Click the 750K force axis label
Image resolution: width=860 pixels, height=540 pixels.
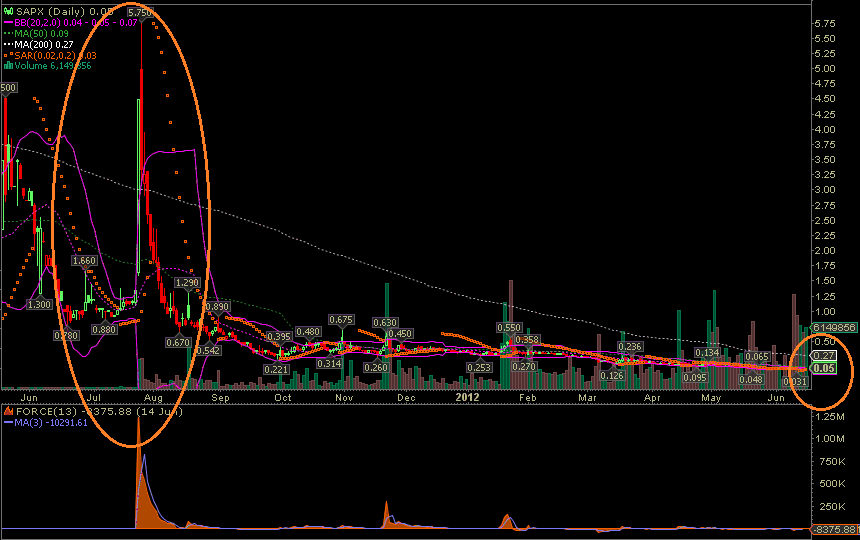833,462
